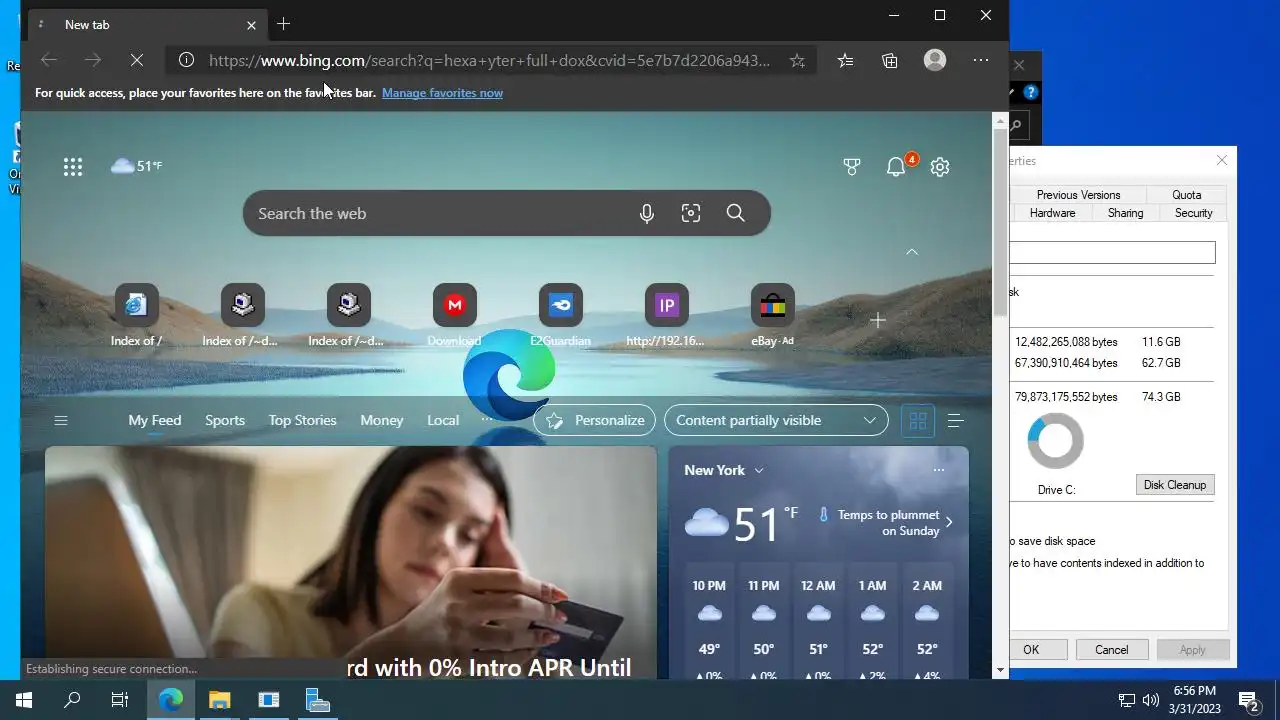1280x720 pixels.
Task: Select Money feed tab
Action: pyautogui.click(x=382, y=420)
